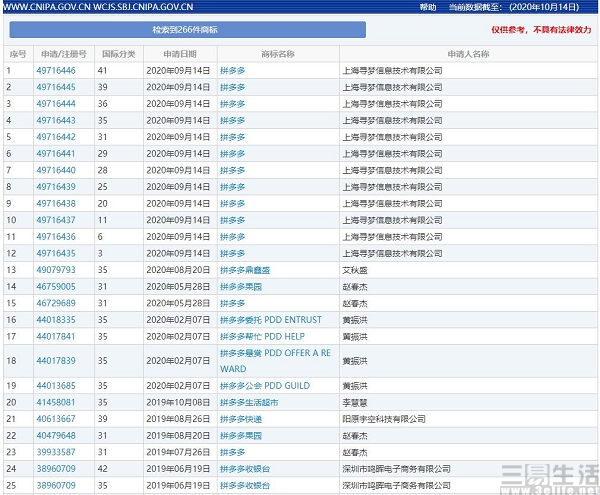Open 38960709 link in row 25
This screenshot has height=495, width=600.
coord(56,485)
